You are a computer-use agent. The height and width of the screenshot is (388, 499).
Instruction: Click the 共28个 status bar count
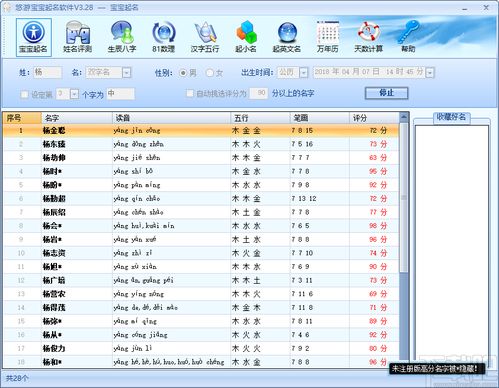(x=17, y=378)
